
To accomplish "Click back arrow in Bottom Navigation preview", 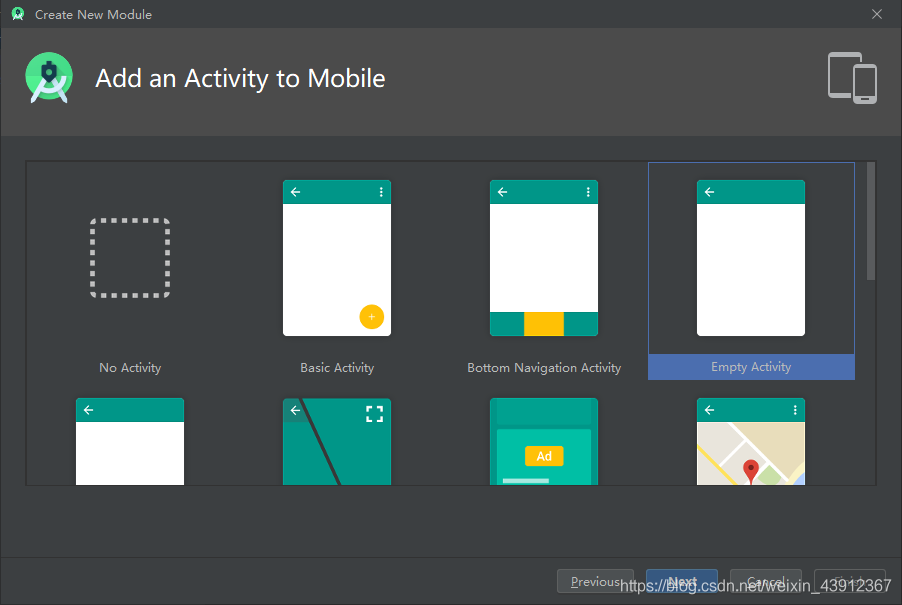I will coord(502,192).
